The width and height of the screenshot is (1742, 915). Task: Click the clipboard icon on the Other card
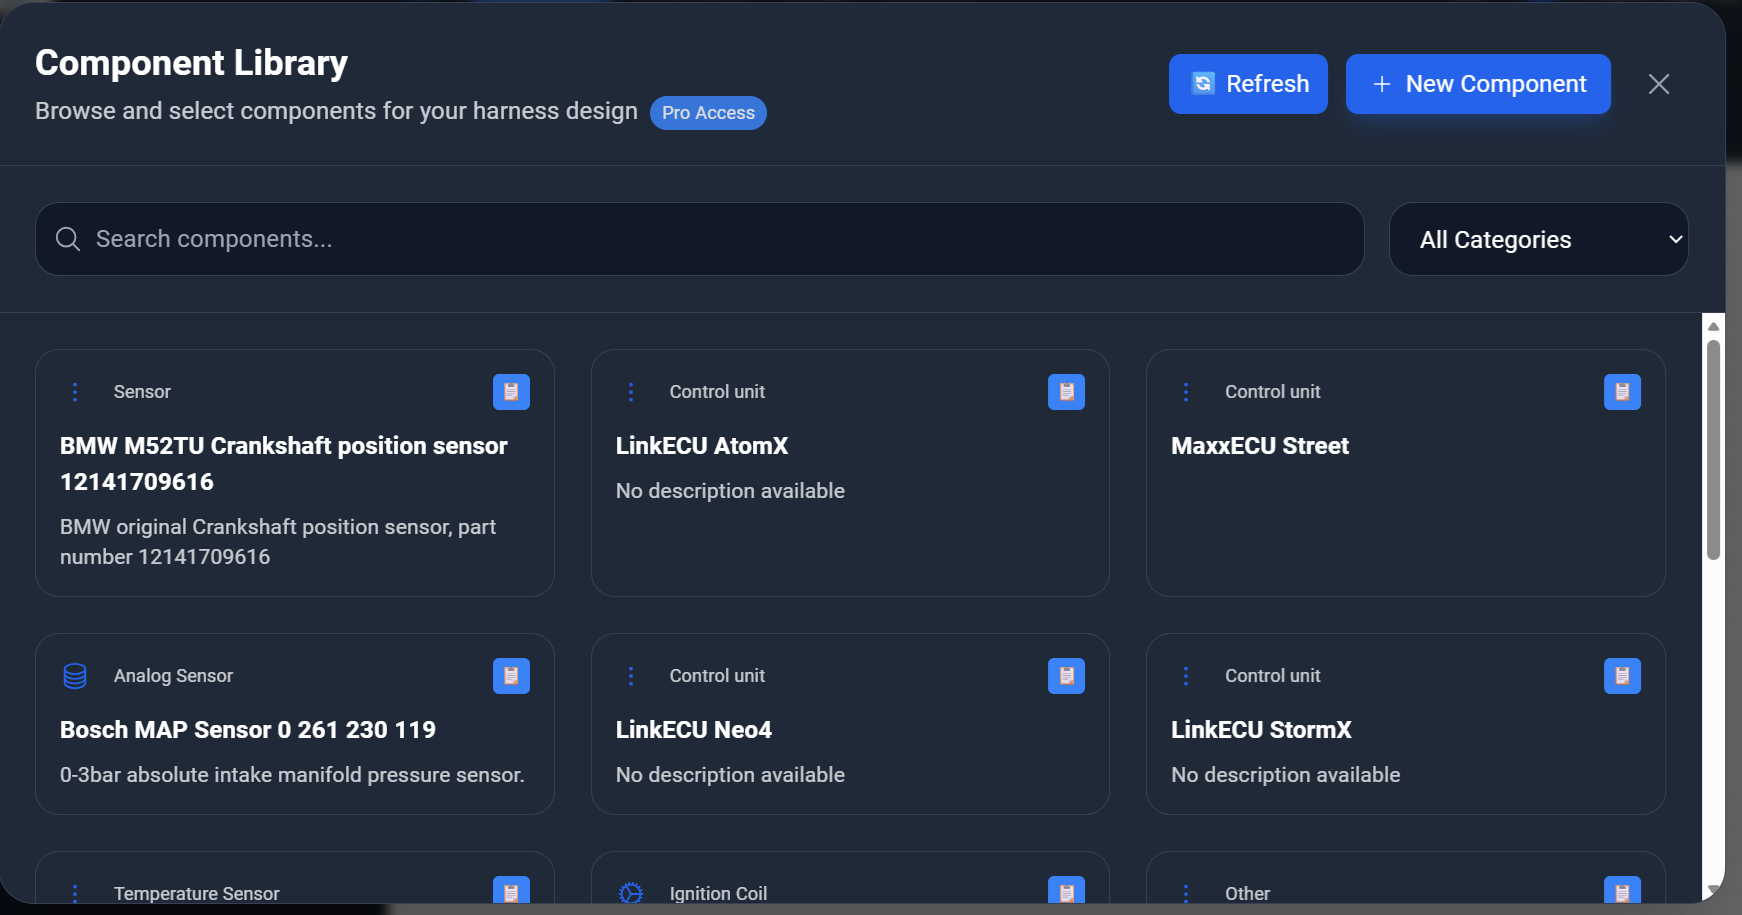[1622, 890]
